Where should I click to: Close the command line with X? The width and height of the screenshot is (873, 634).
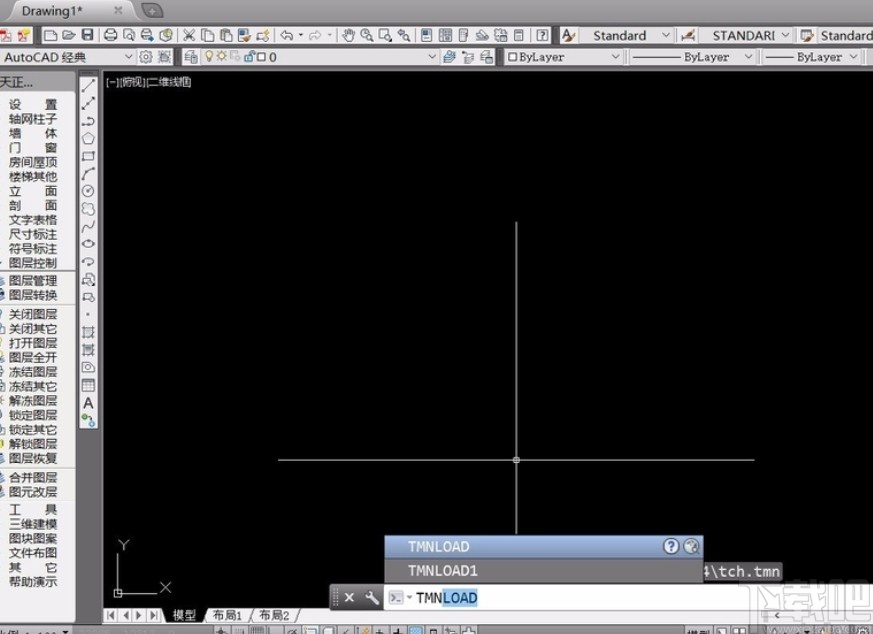(349, 597)
